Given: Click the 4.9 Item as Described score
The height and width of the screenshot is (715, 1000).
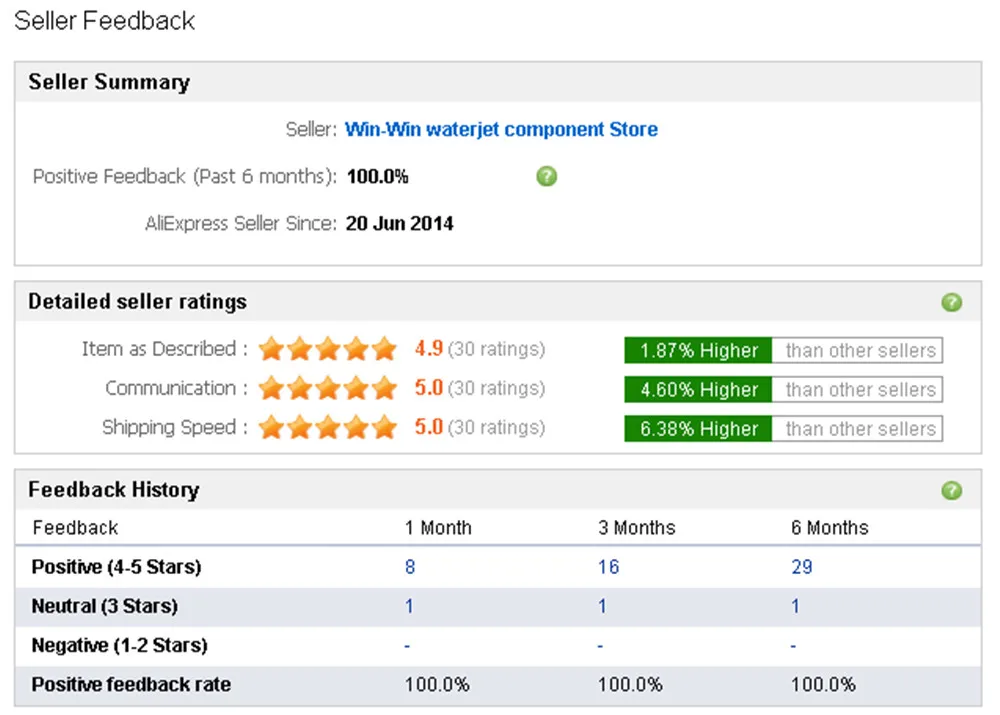Looking at the screenshot, I should click(x=429, y=350).
